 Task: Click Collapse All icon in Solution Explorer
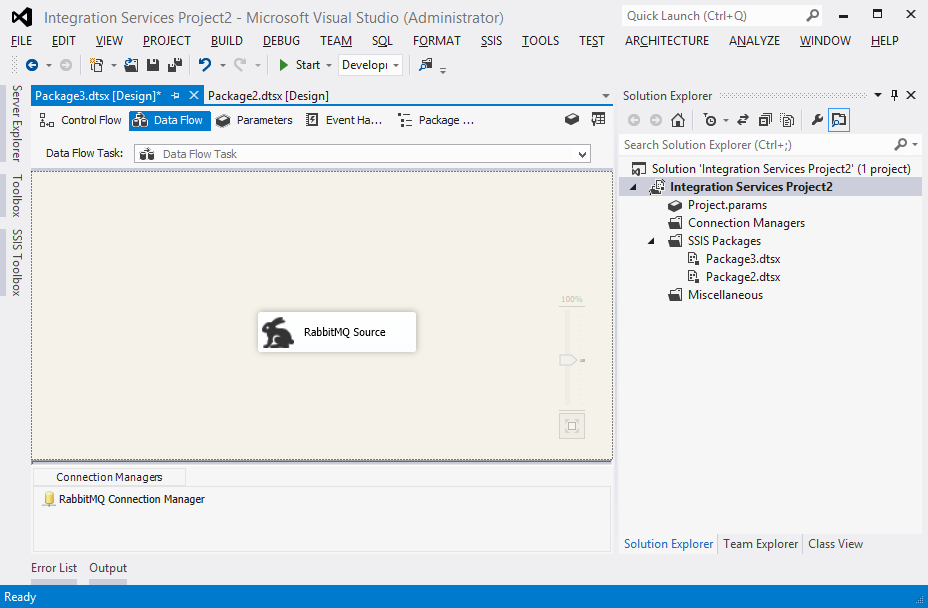(765, 120)
